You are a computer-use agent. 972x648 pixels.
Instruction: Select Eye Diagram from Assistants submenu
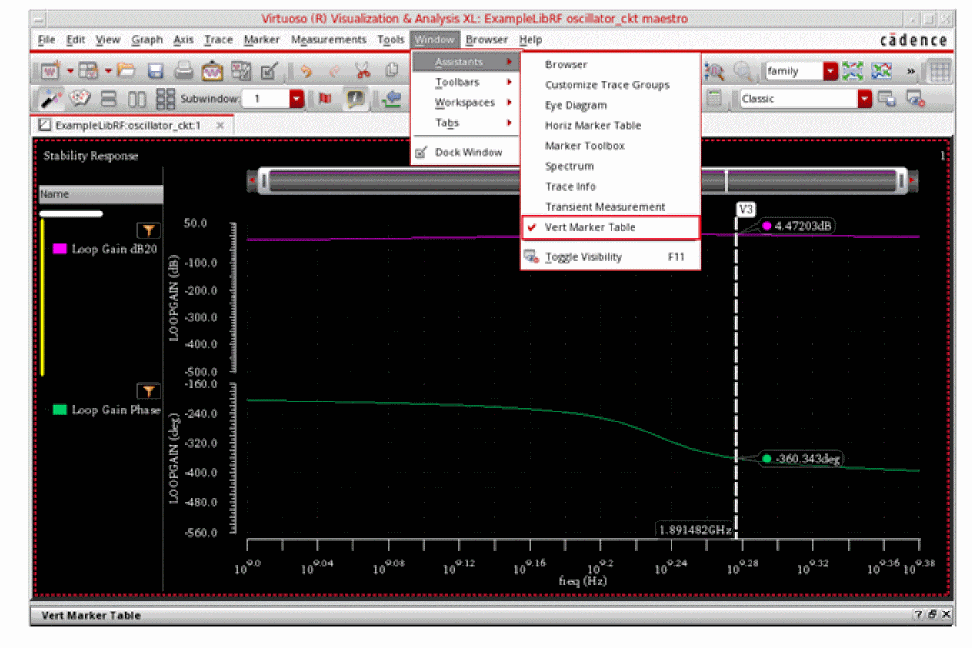pos(575,105)
